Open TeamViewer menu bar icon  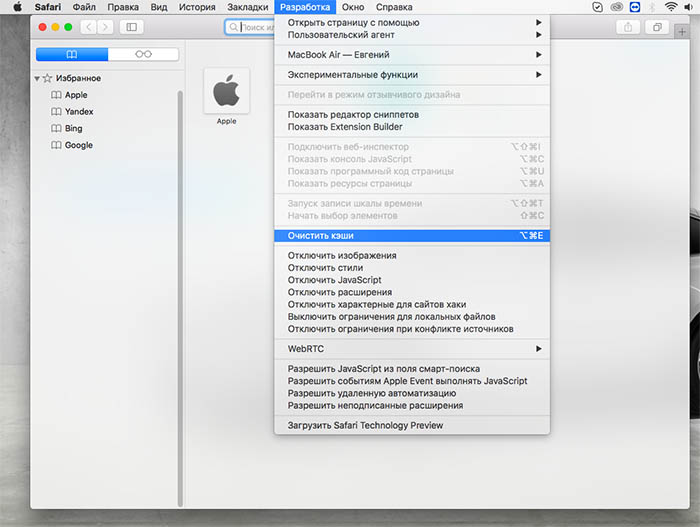(x=635, y=7)
